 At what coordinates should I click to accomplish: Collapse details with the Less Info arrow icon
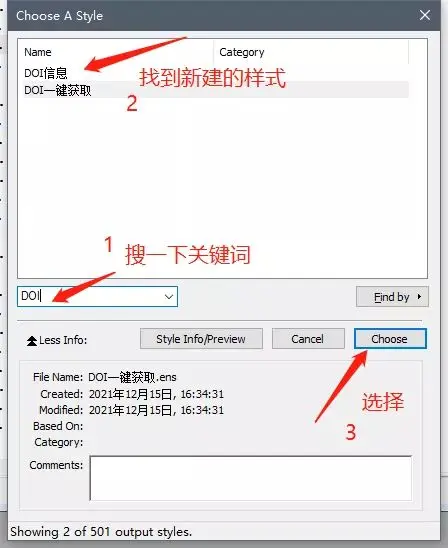tap(32, 340)
